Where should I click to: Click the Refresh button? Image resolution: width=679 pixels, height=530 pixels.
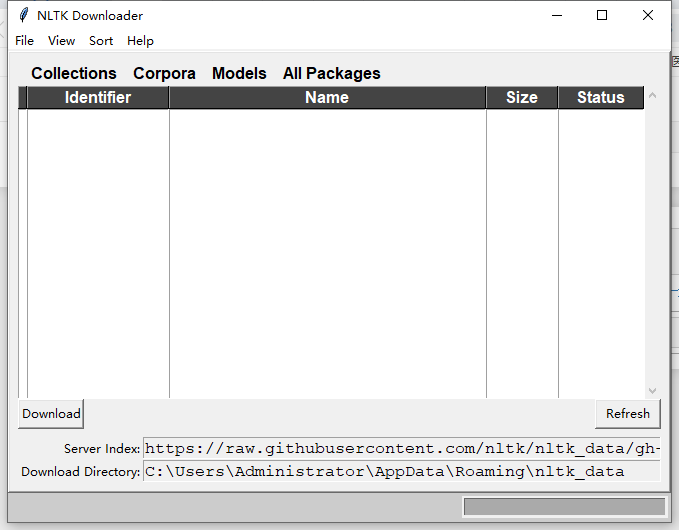coord(627,414)
